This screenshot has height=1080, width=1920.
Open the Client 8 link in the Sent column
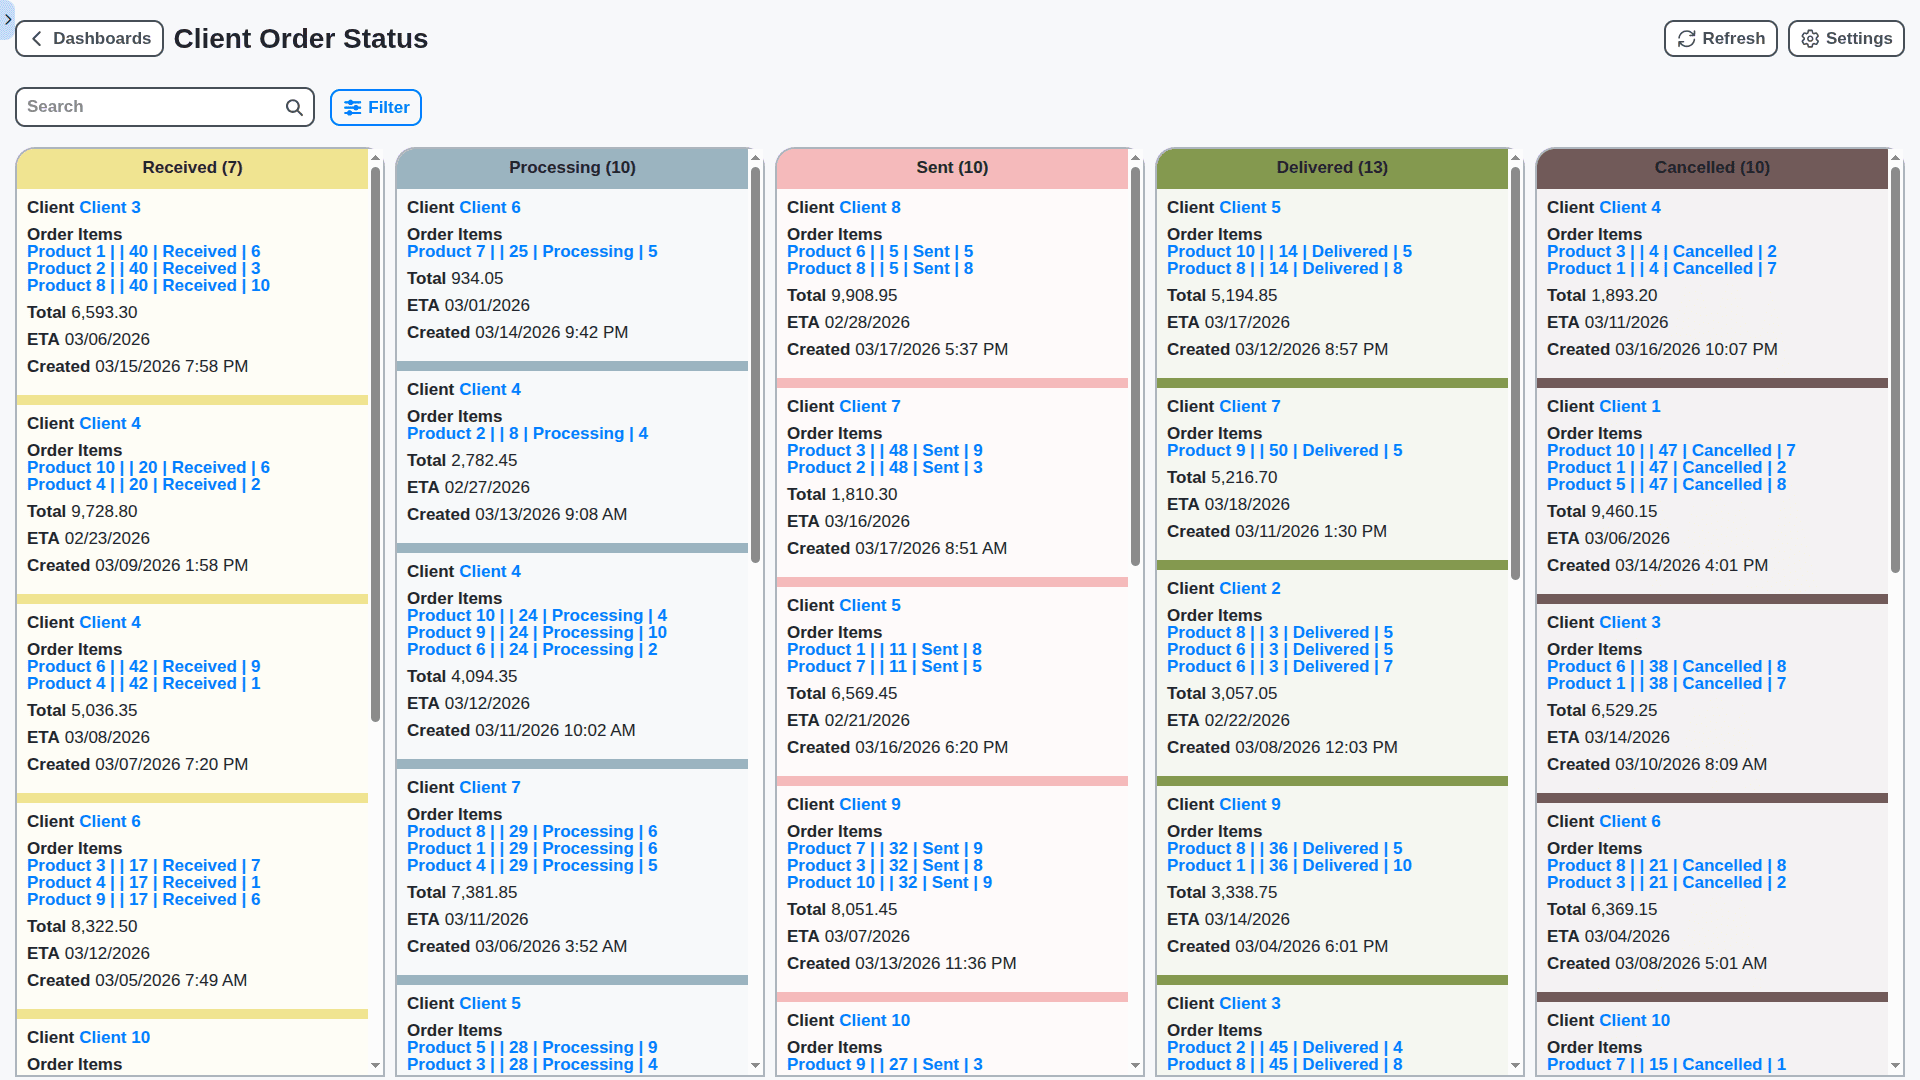870,207
